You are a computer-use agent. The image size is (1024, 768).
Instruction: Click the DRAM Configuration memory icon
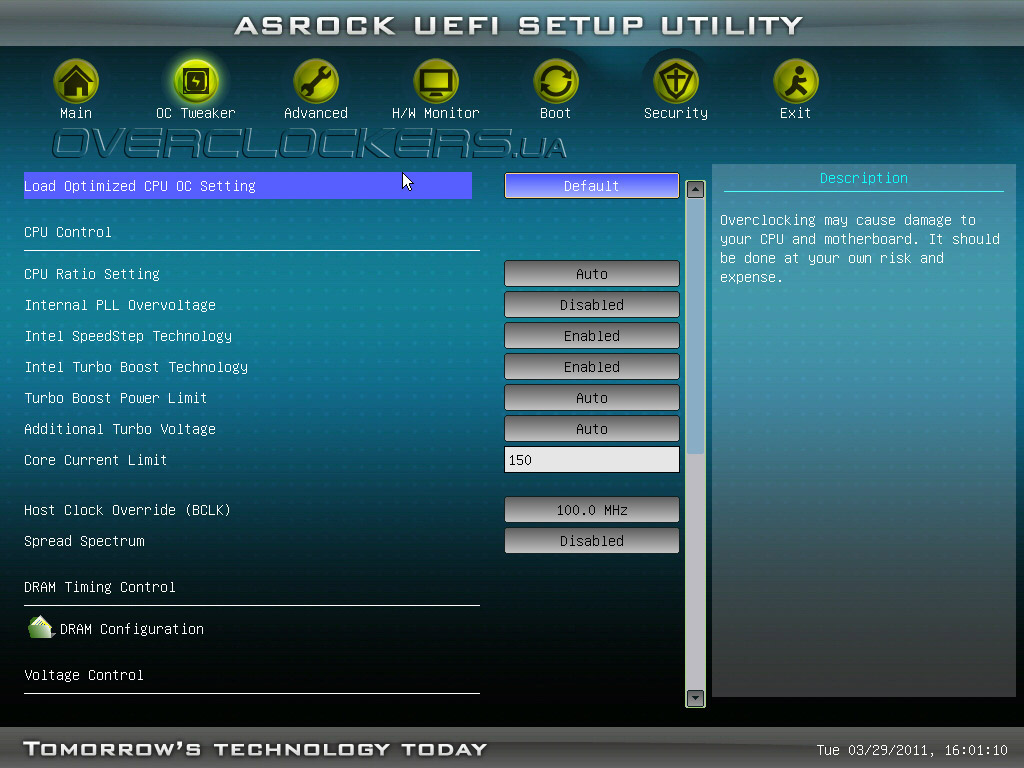click(x=40, y=628)
